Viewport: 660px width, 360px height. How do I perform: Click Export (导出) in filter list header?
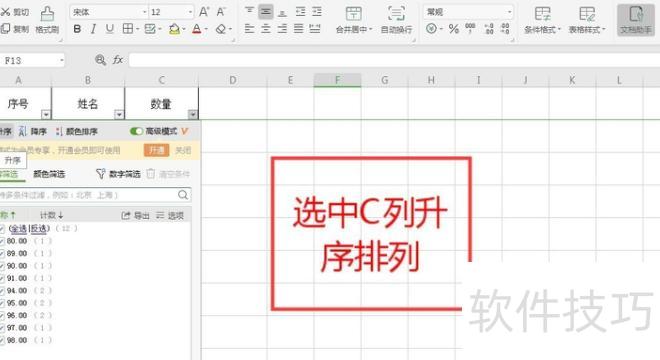click(135, 216)
